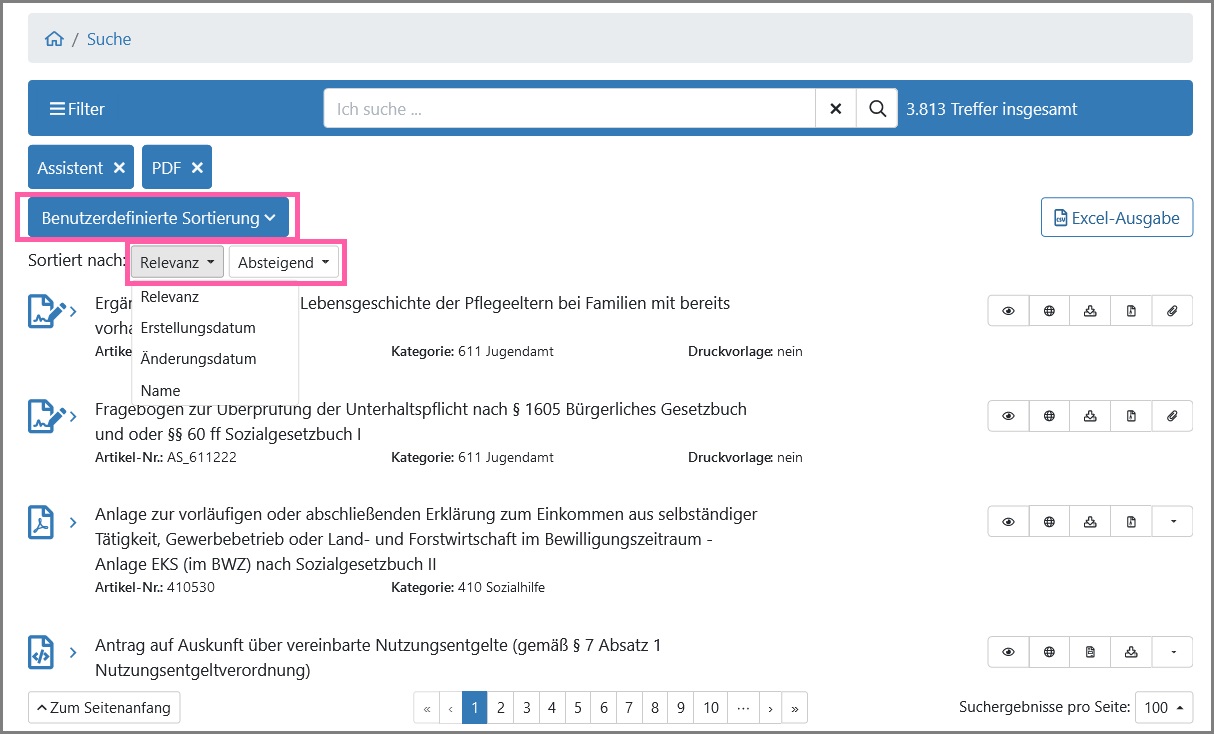Viewport: 1214px width, 734px height.
Task: Export results with Excel-Ausgabe button
Action: point(1117,217)
